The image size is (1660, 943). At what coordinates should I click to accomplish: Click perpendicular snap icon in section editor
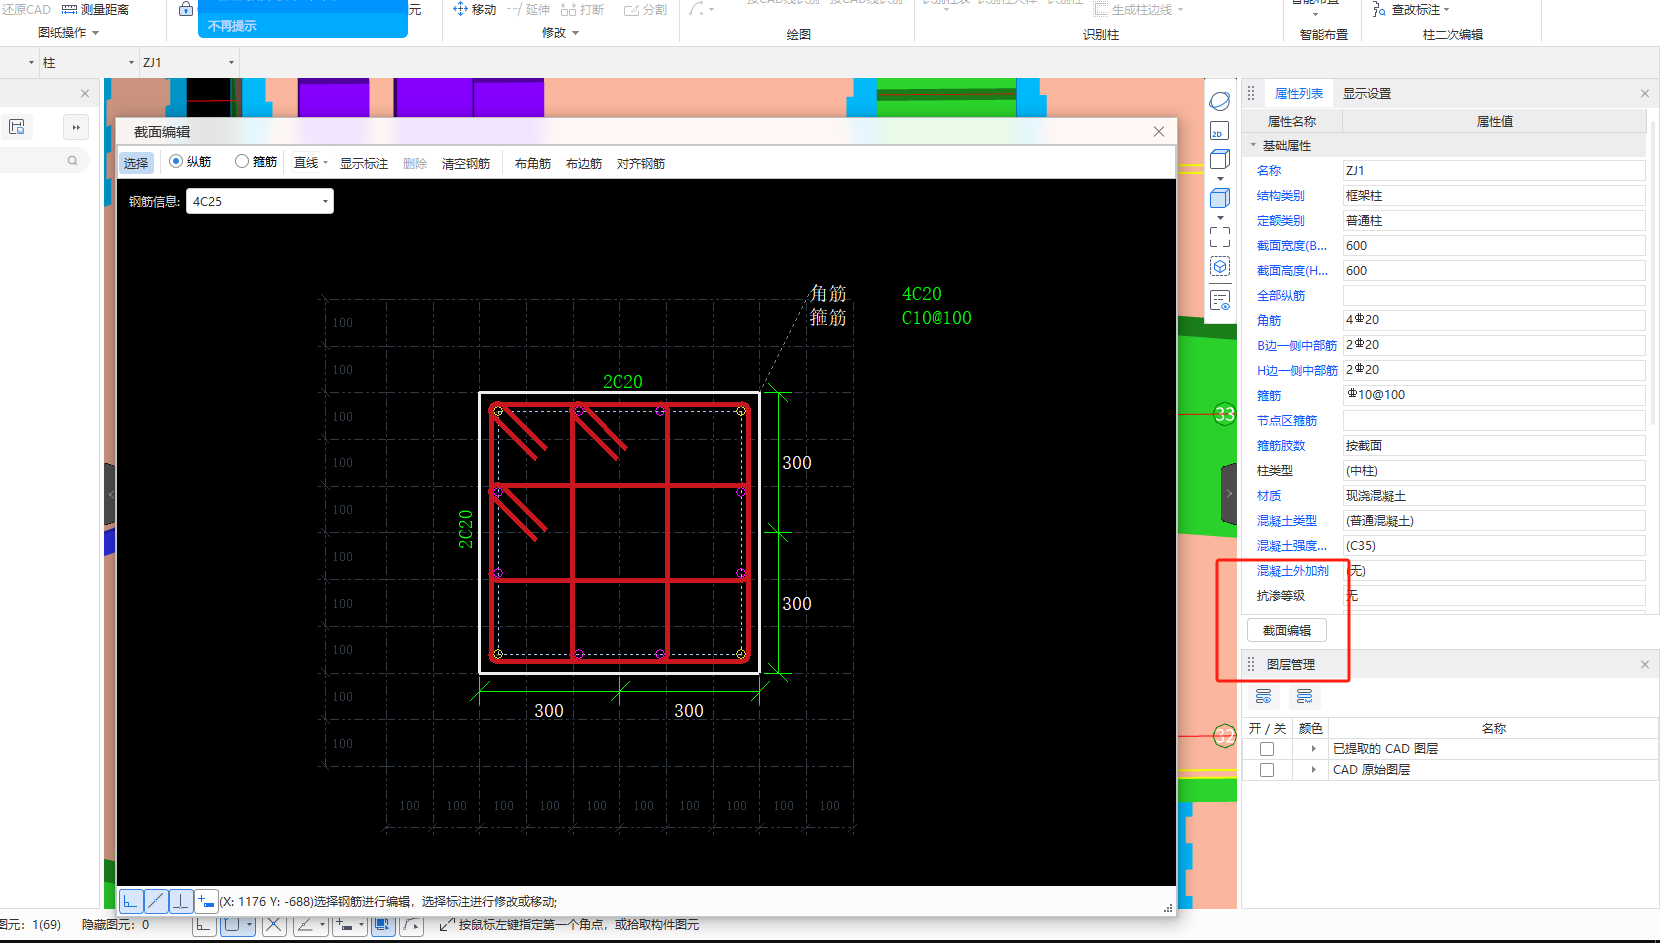click(181, 901)
